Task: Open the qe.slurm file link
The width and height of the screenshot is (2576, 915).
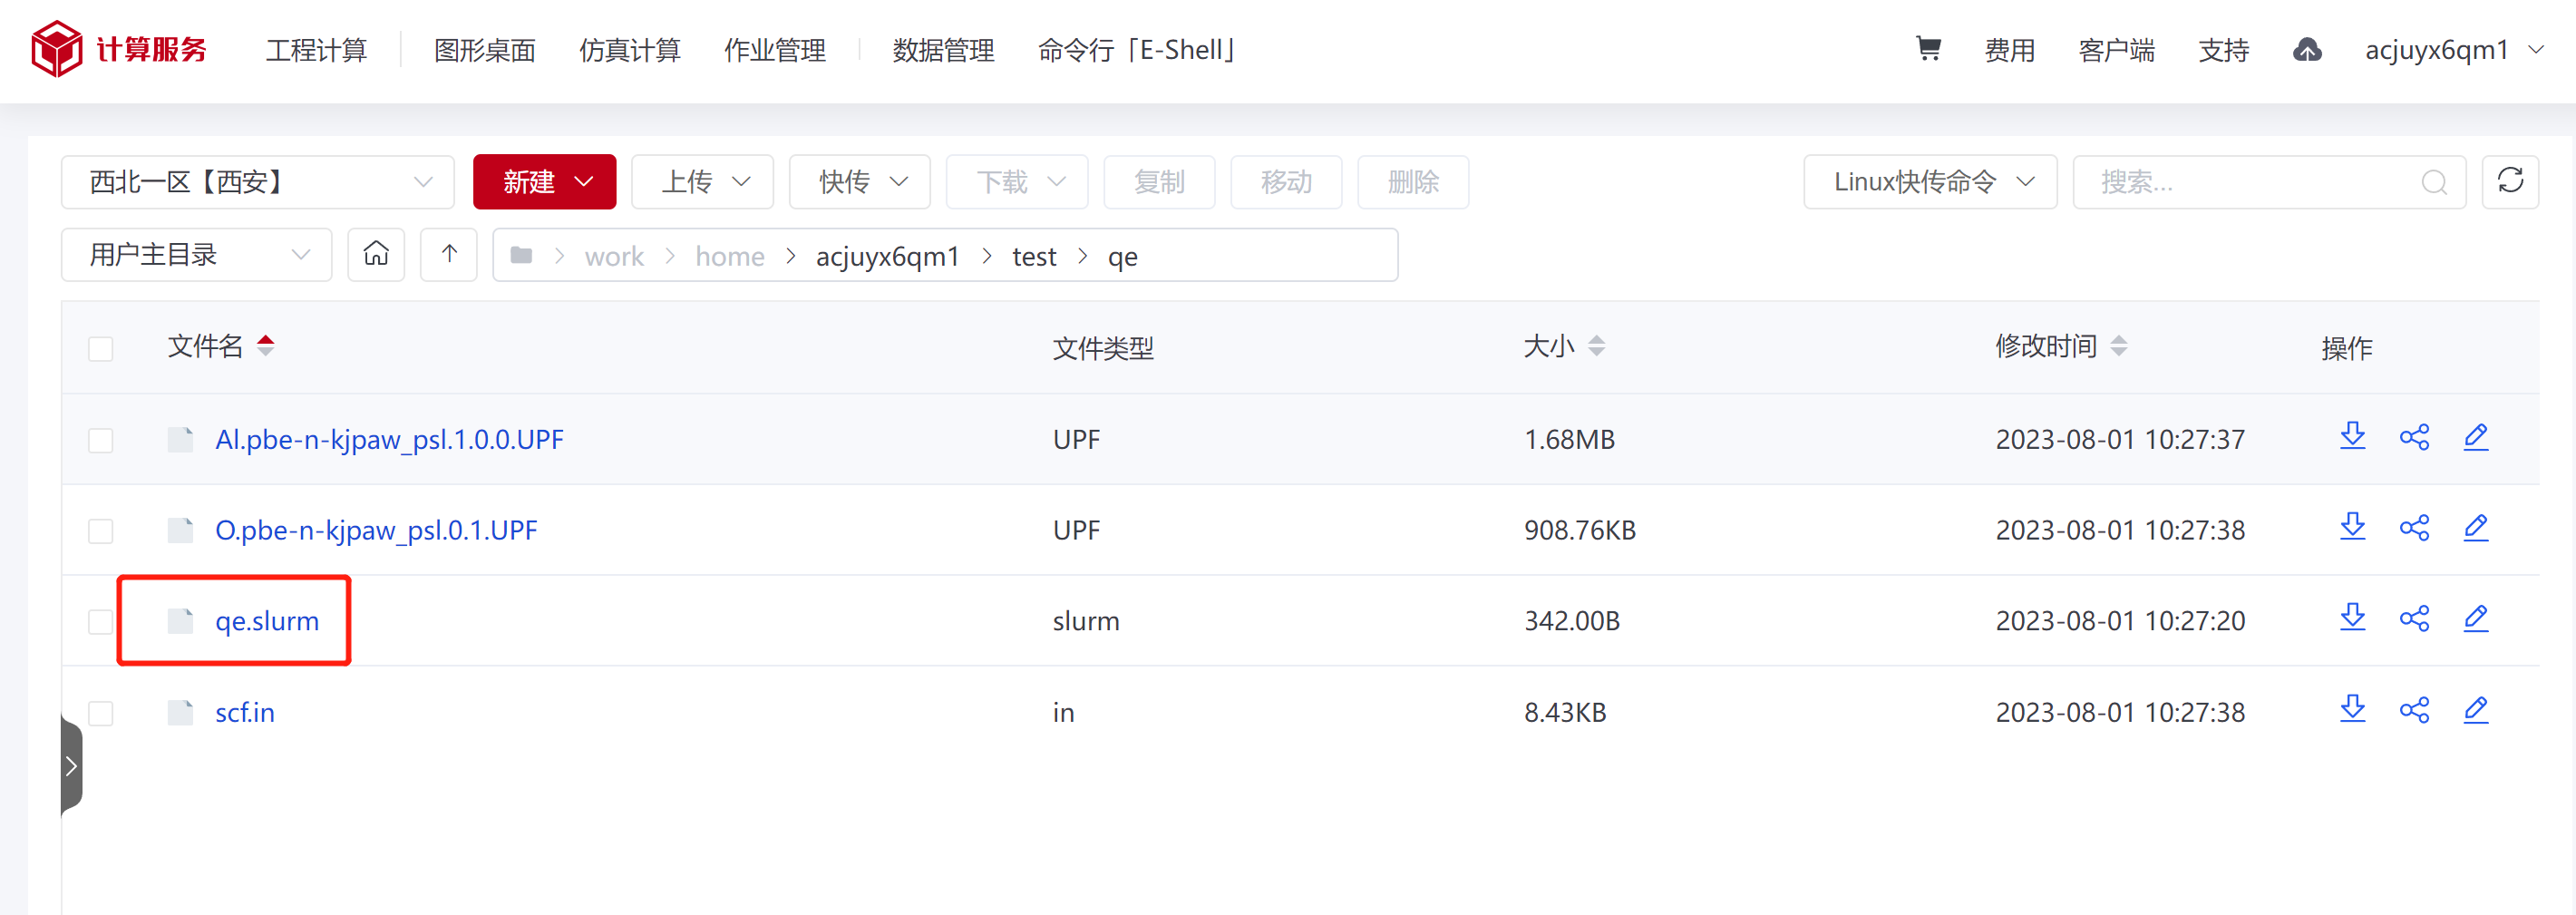Action: 267,621
